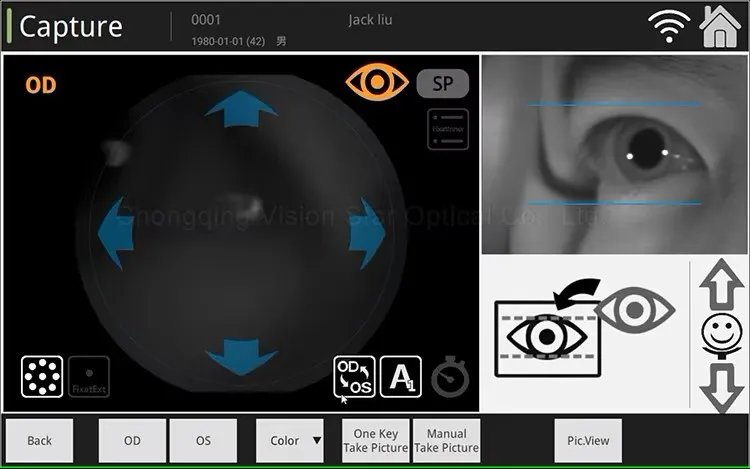Go to the home screen

coord(719,26)
